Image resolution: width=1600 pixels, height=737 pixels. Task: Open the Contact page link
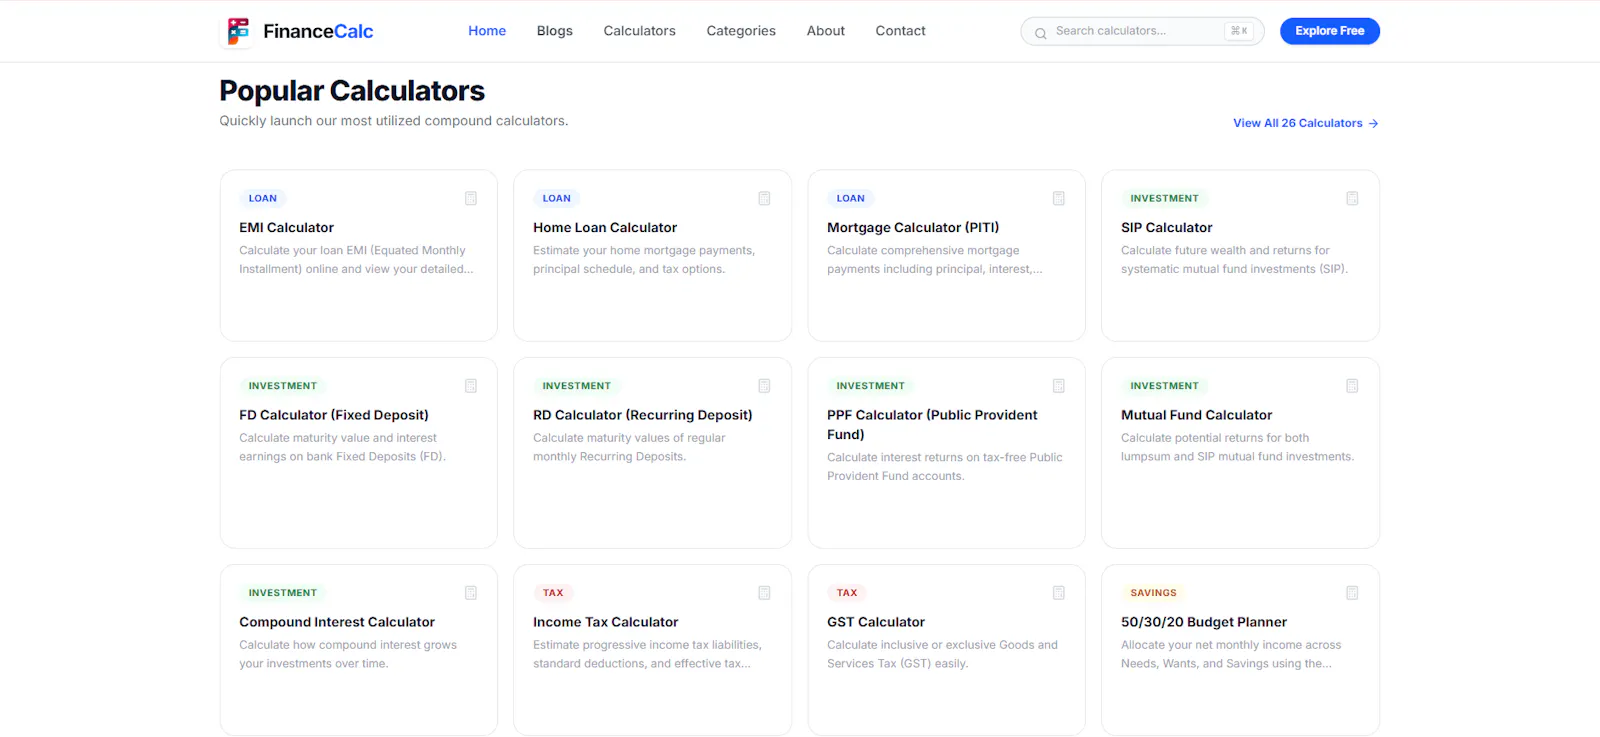(x=900, y=31)
